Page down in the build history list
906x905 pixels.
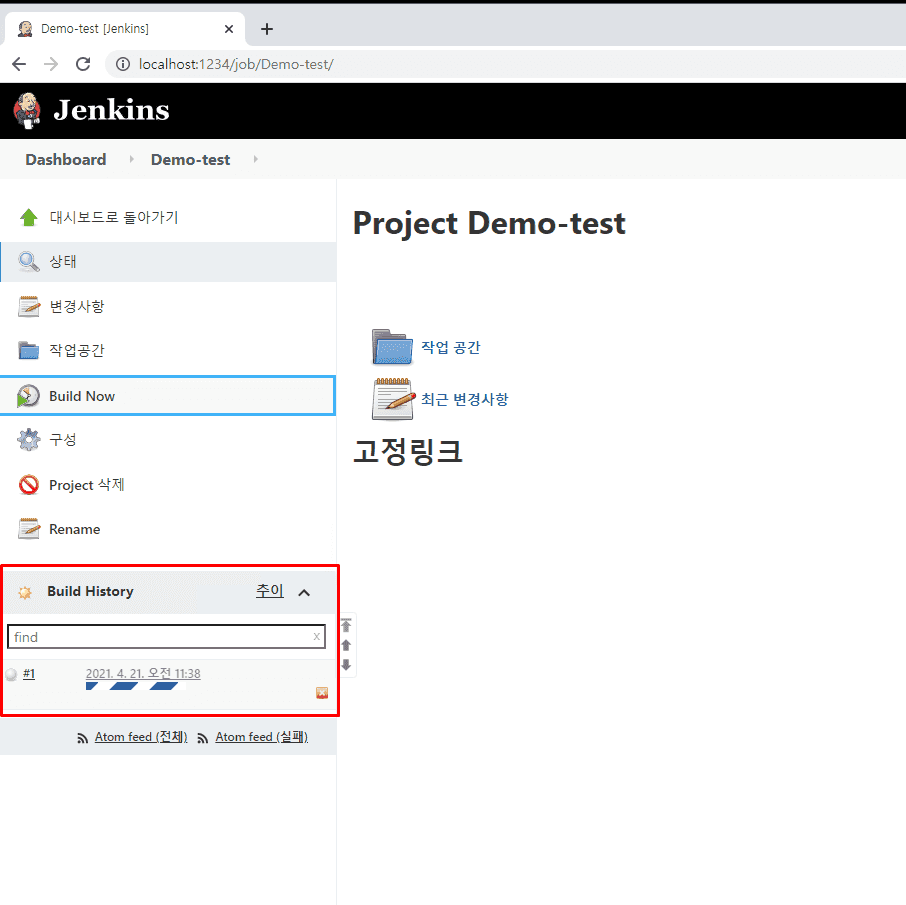pos(346,665)
